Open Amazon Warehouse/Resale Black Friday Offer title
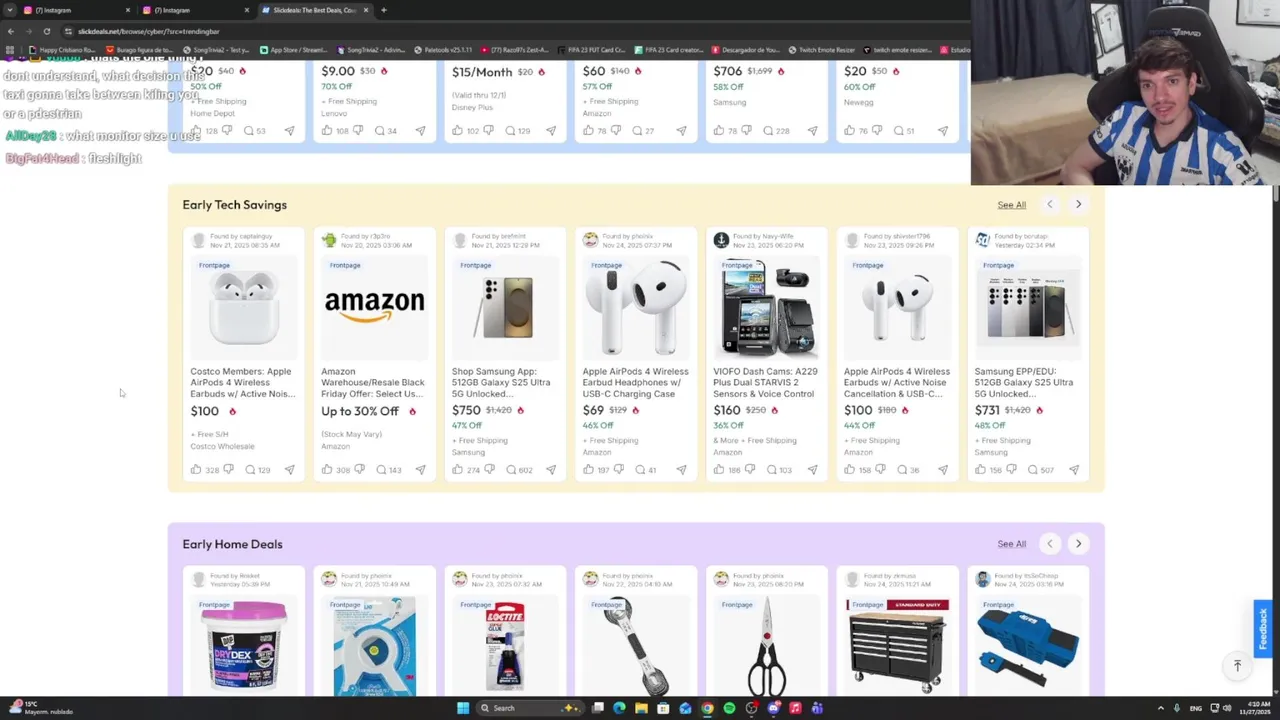 373,382
